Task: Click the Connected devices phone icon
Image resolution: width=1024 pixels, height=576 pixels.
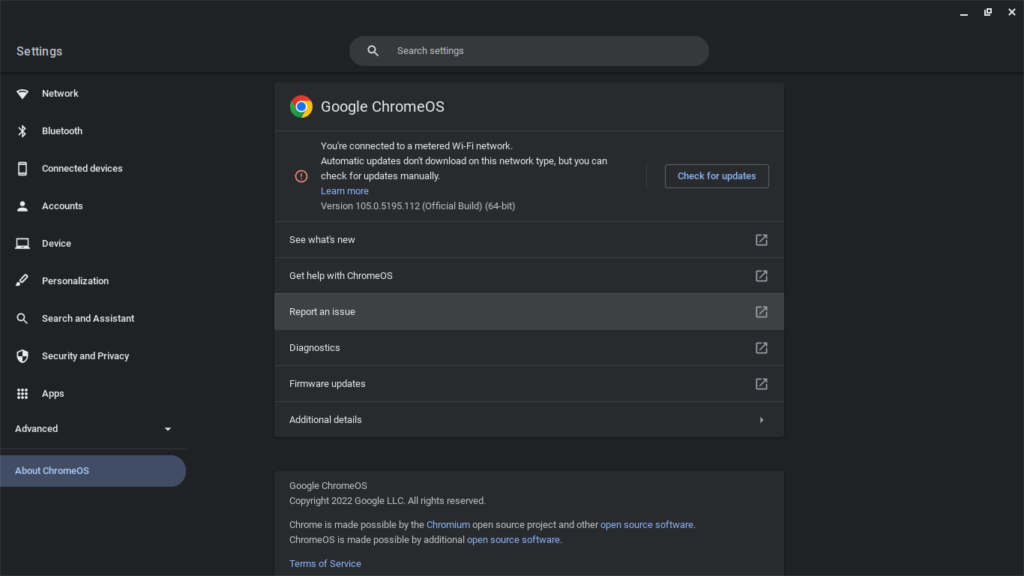Action: tap(22, 168)
